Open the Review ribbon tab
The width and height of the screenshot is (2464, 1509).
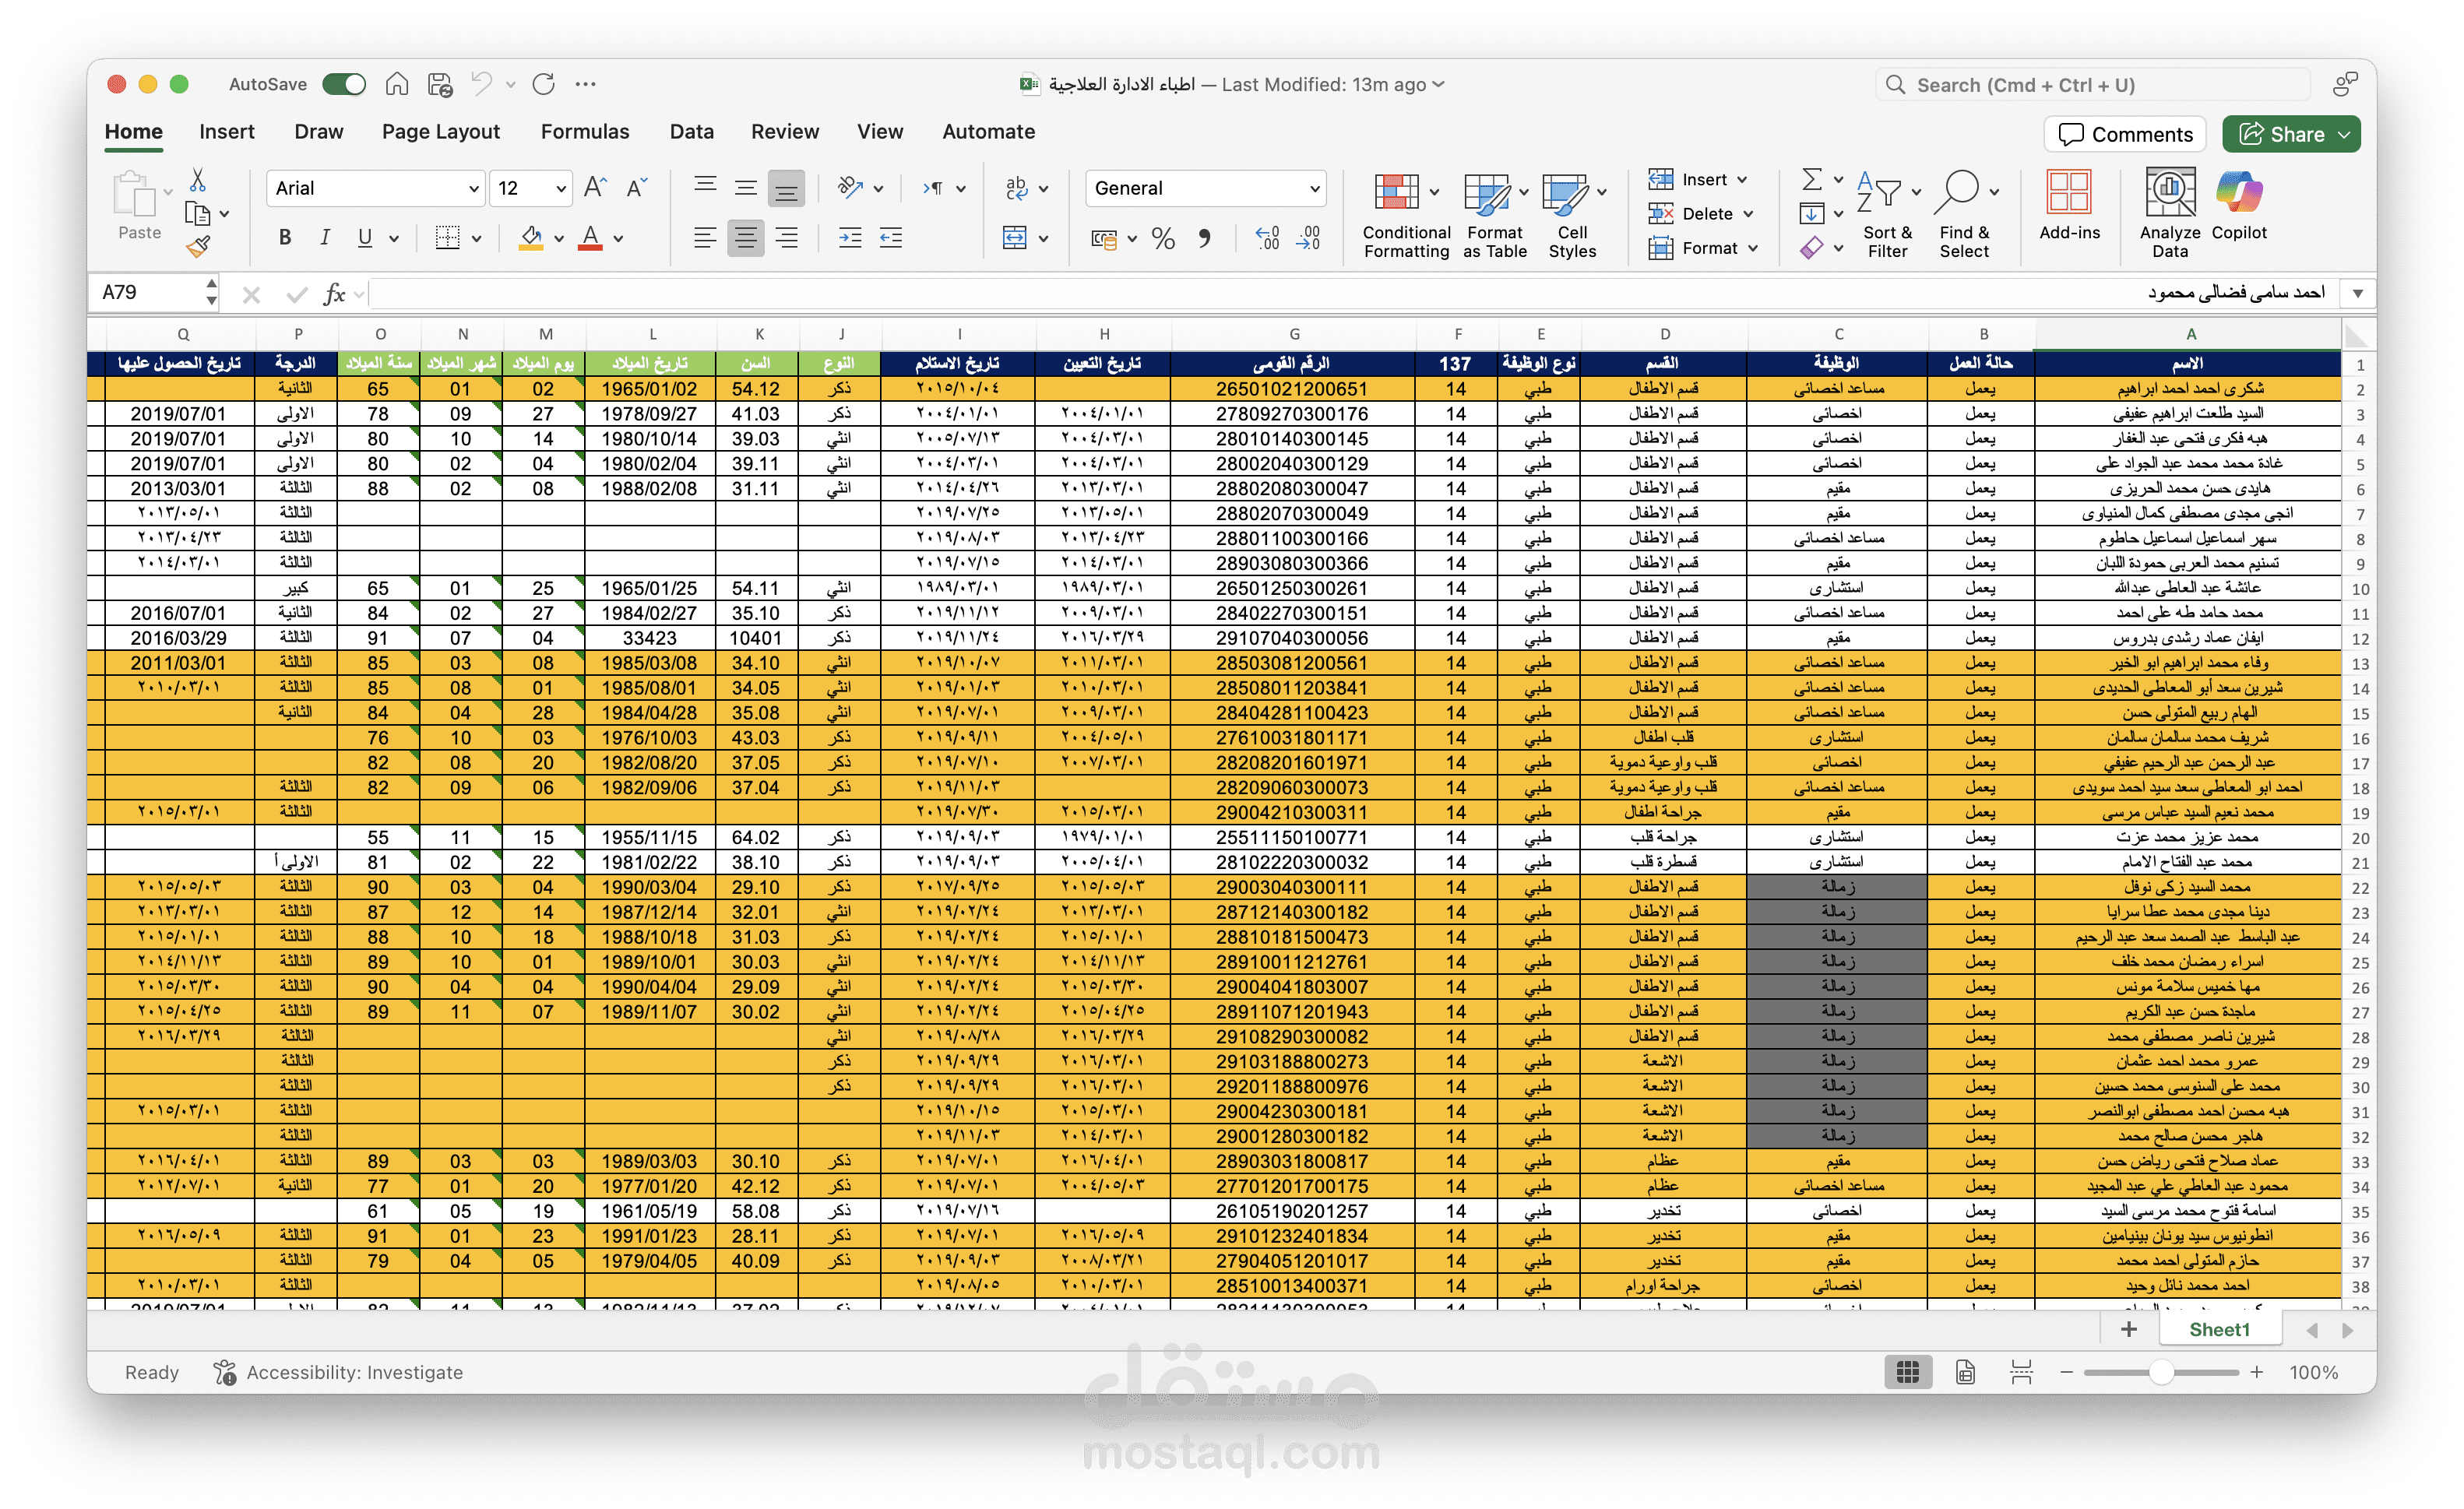tap(785, 132)
